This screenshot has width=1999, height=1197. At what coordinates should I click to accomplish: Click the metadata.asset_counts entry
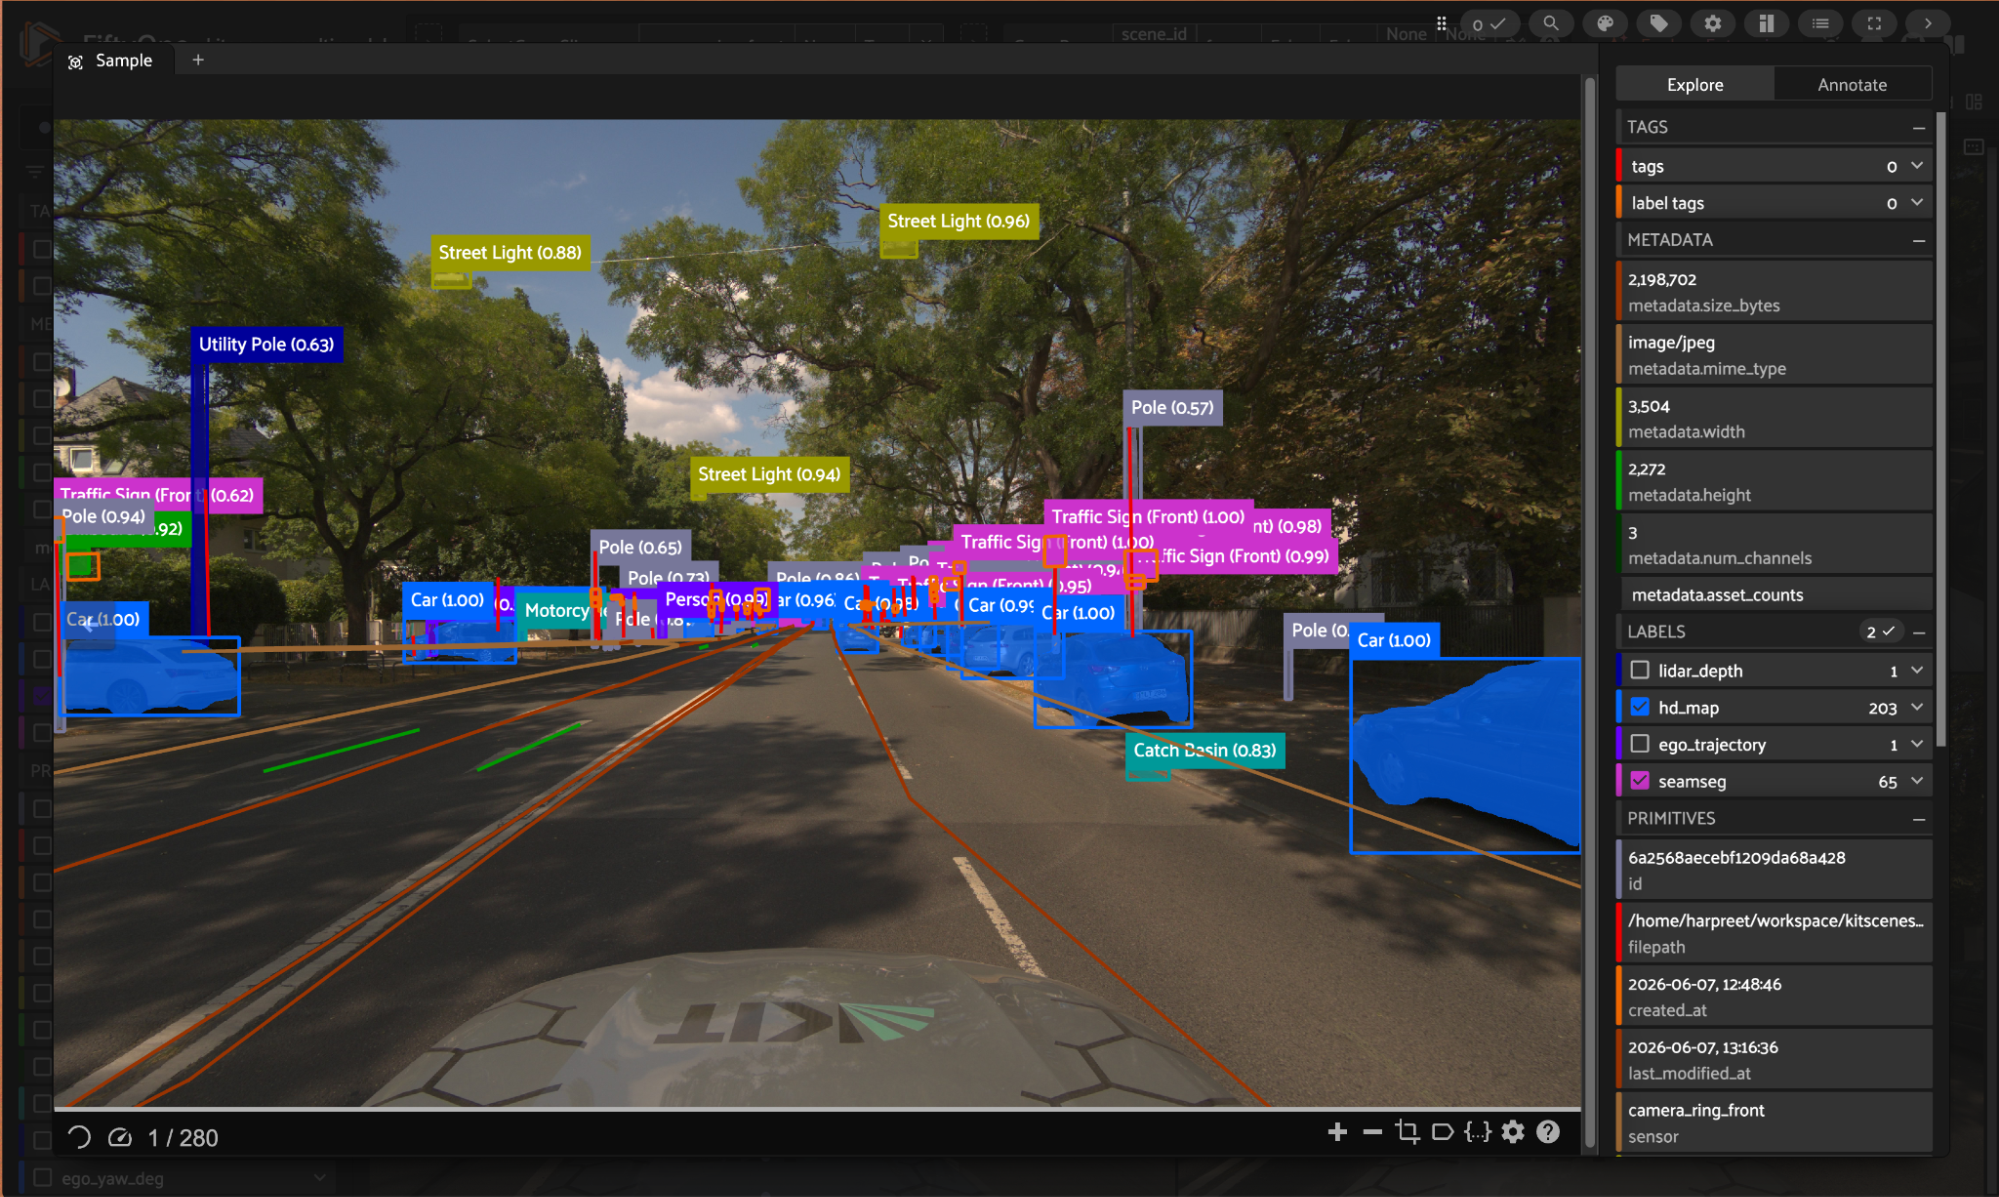coord(1774,595)
